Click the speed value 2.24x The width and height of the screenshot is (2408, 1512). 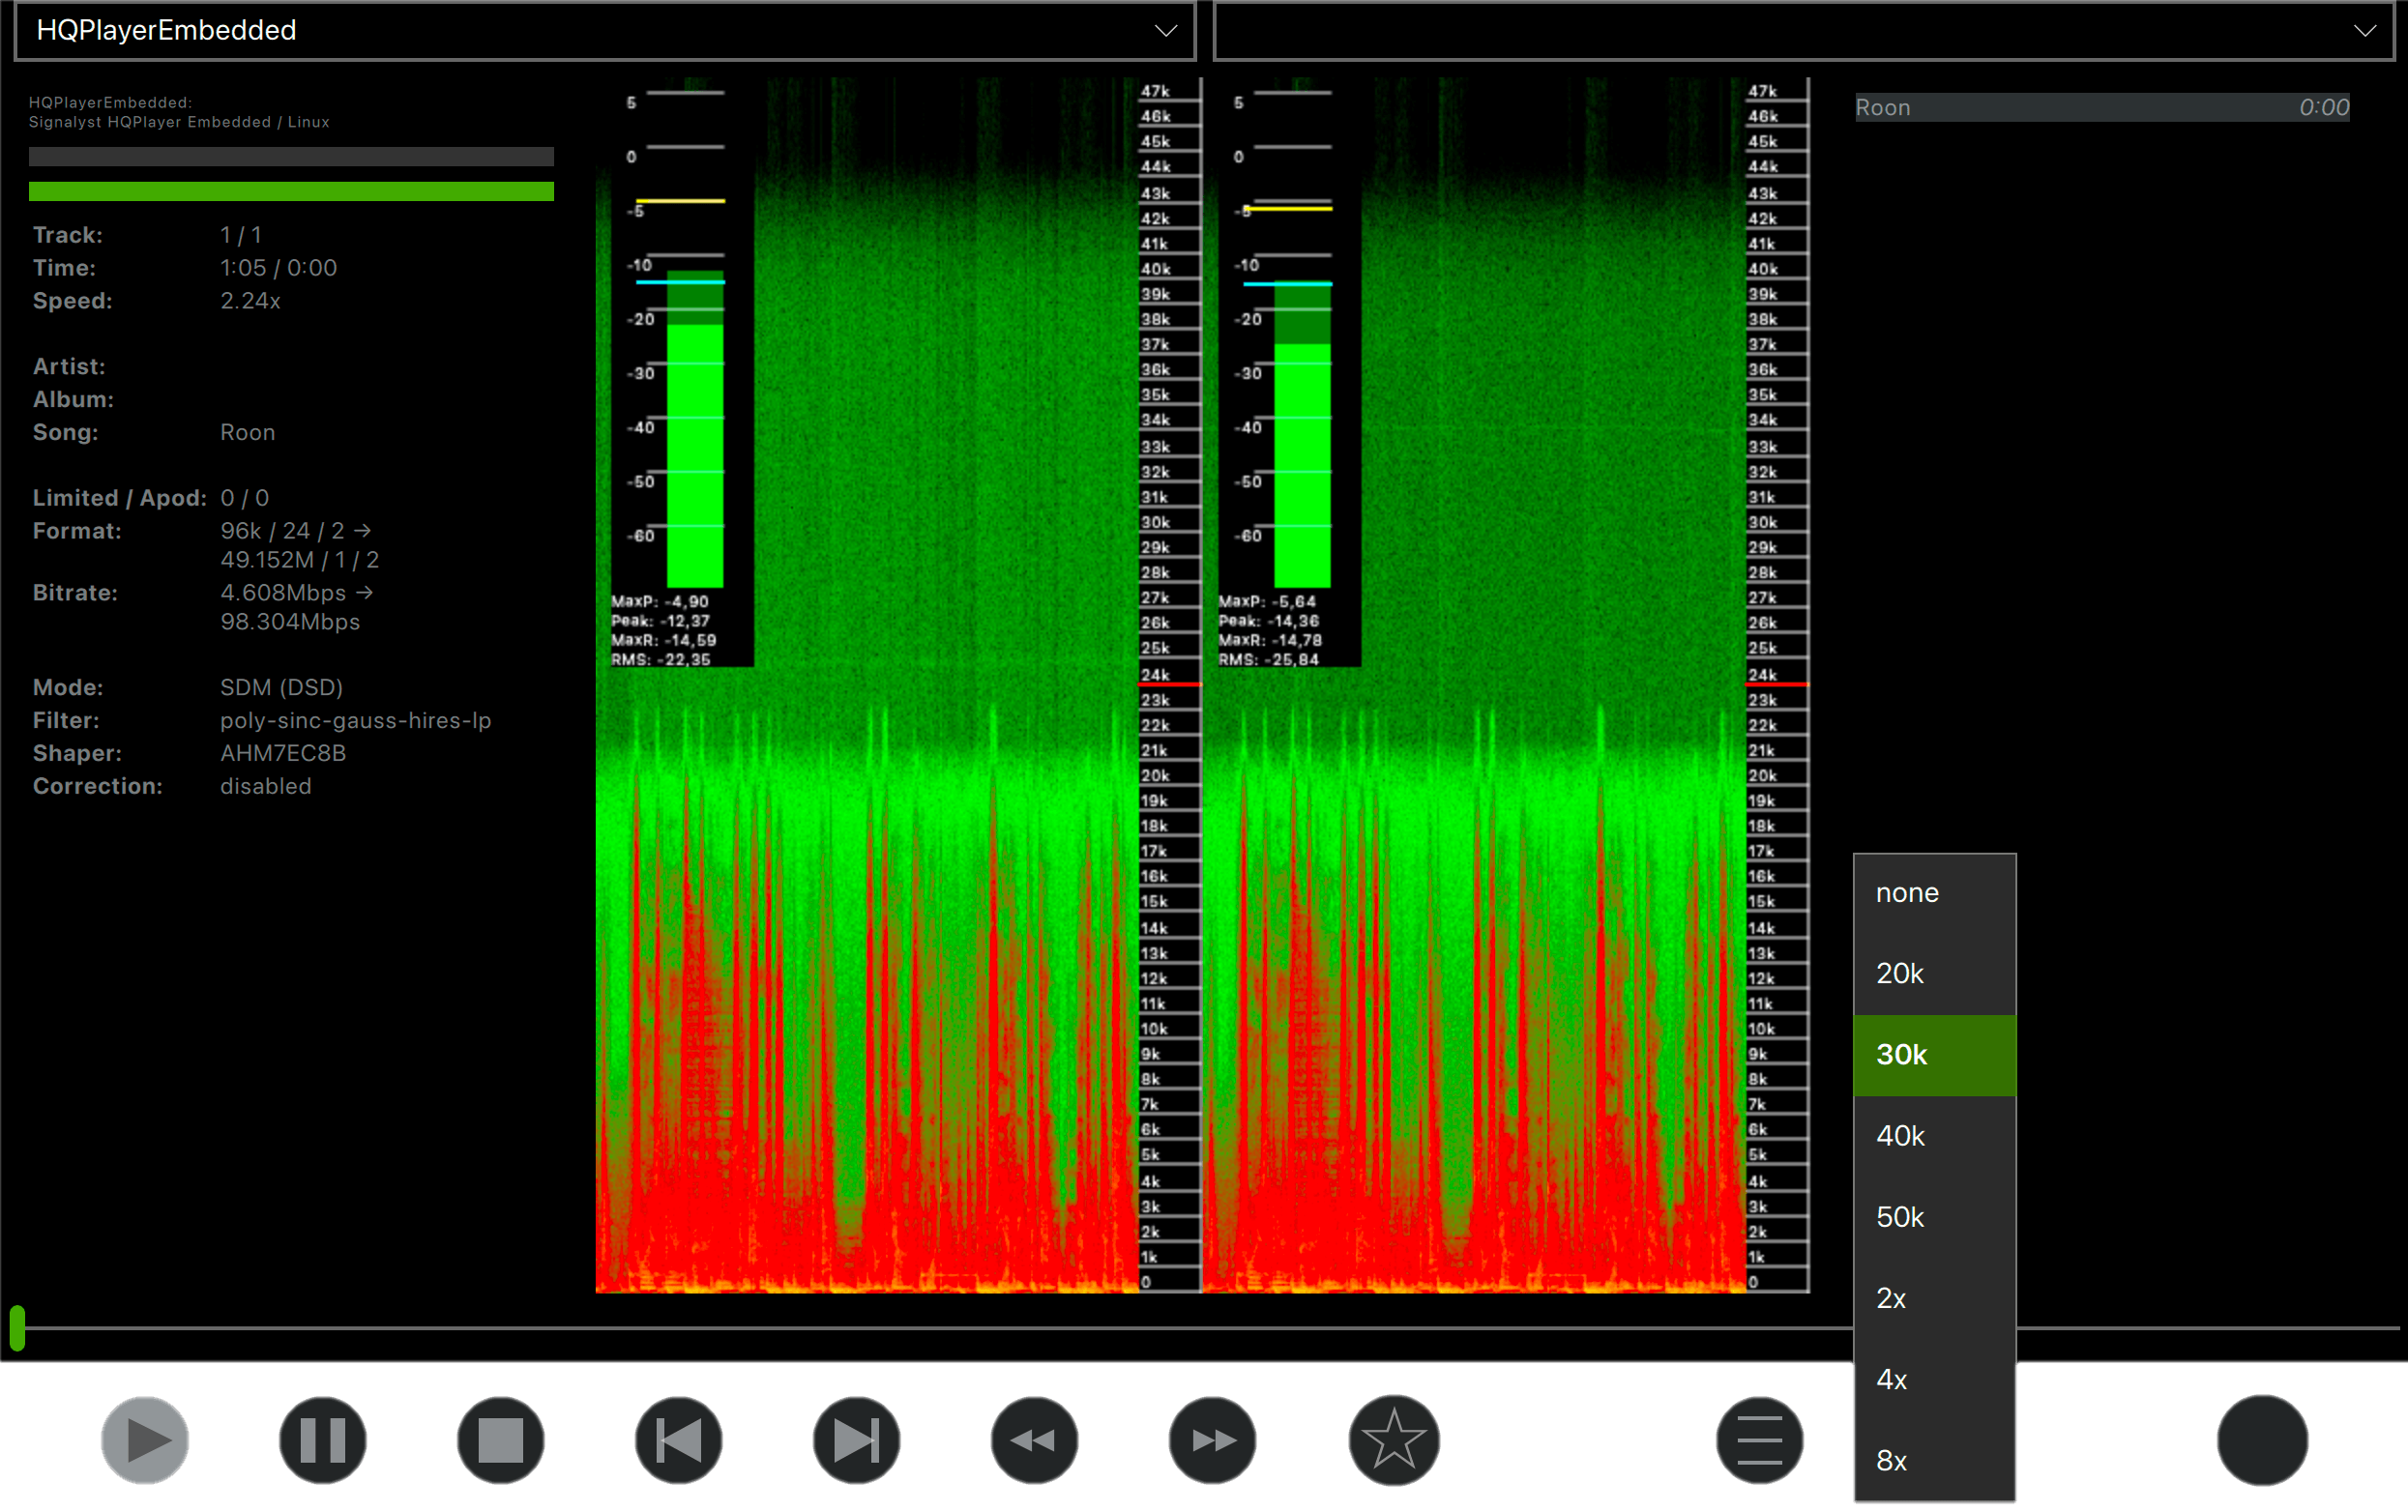pyautogui.click(x=250, y=301)
